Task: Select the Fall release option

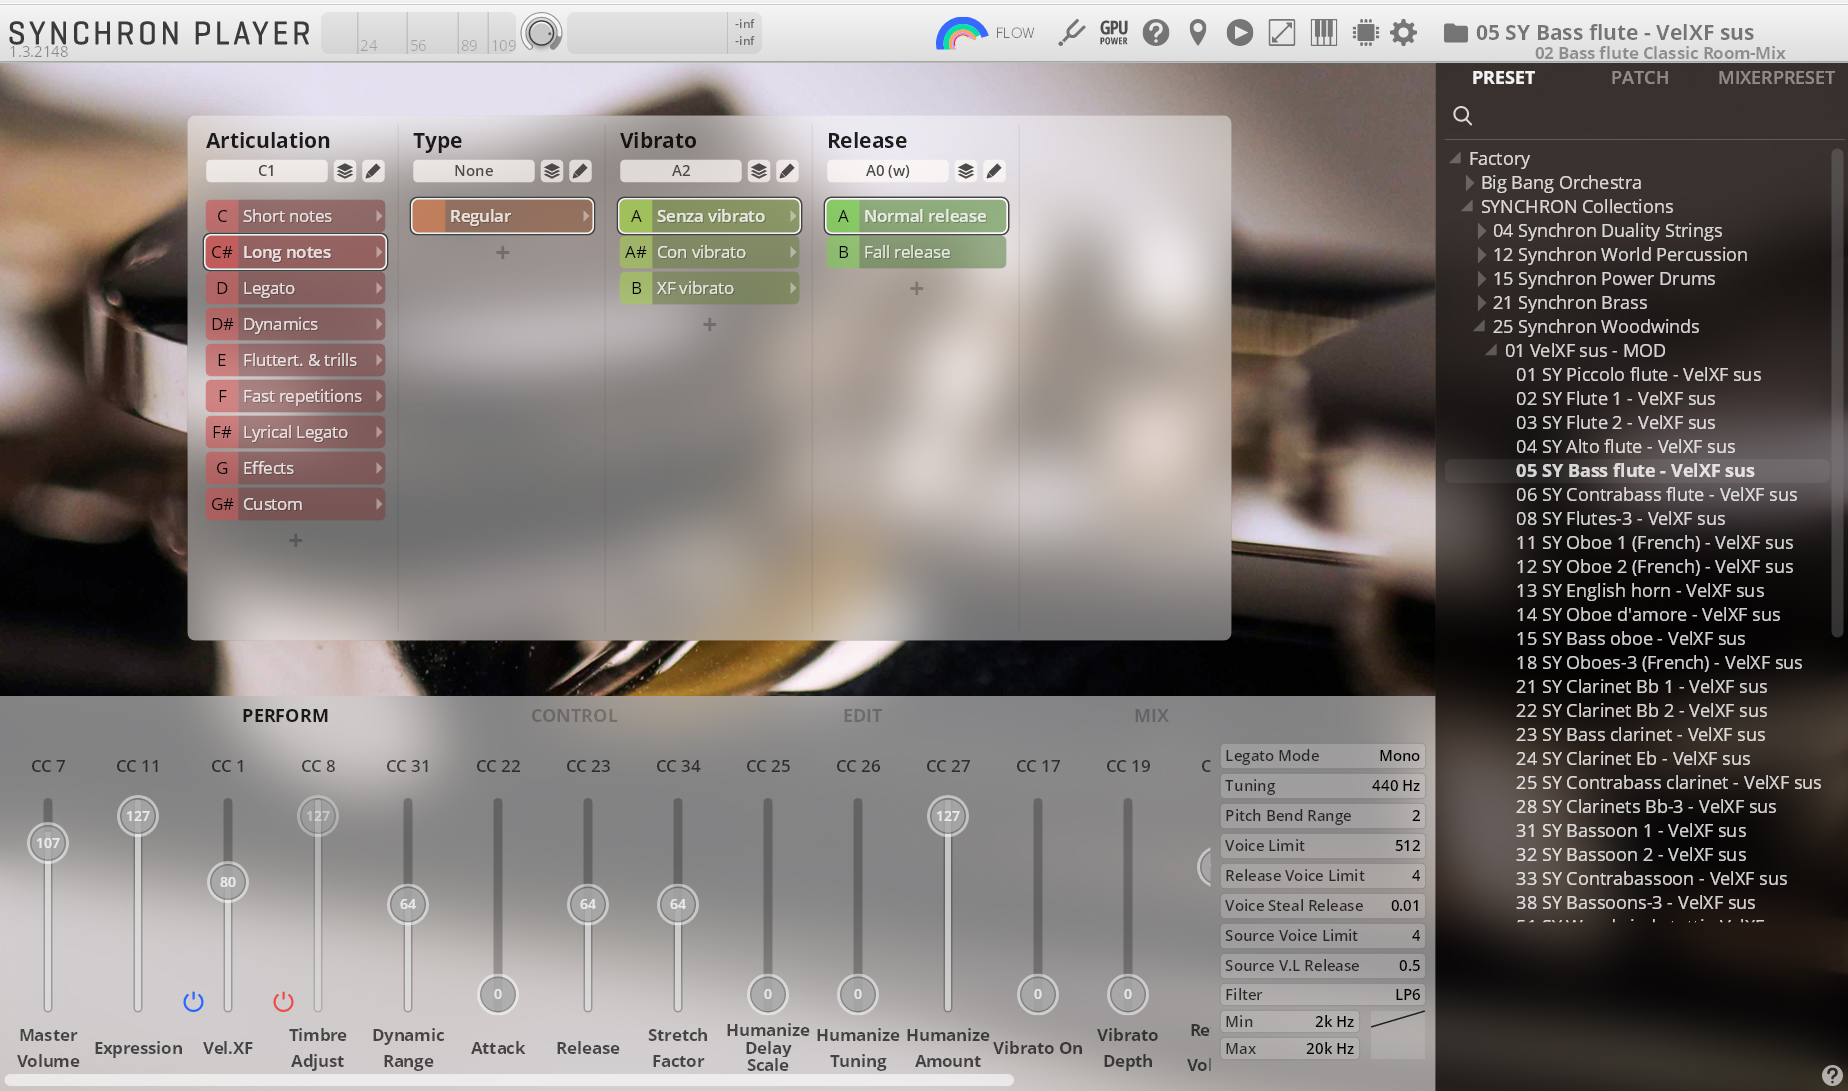Action: point(917,252)
